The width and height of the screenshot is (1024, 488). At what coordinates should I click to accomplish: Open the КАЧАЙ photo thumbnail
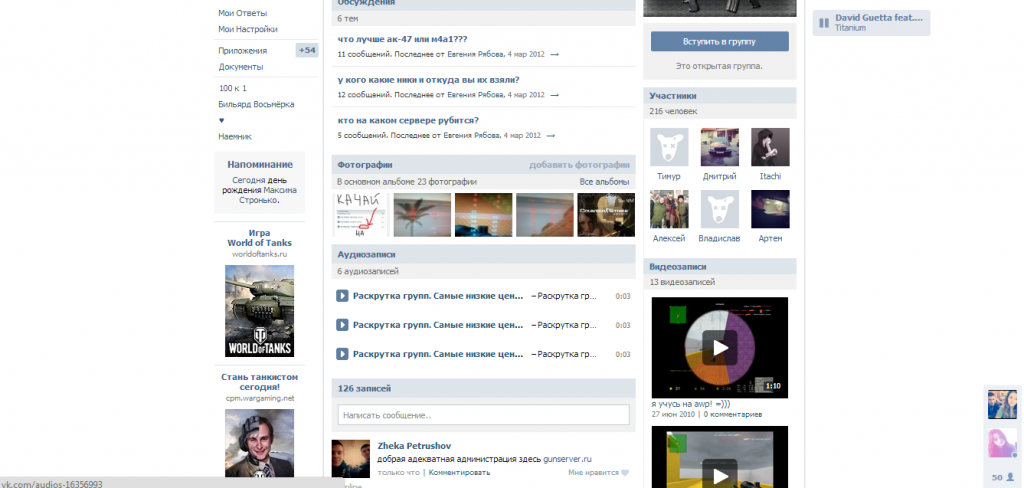coord(360,214)
